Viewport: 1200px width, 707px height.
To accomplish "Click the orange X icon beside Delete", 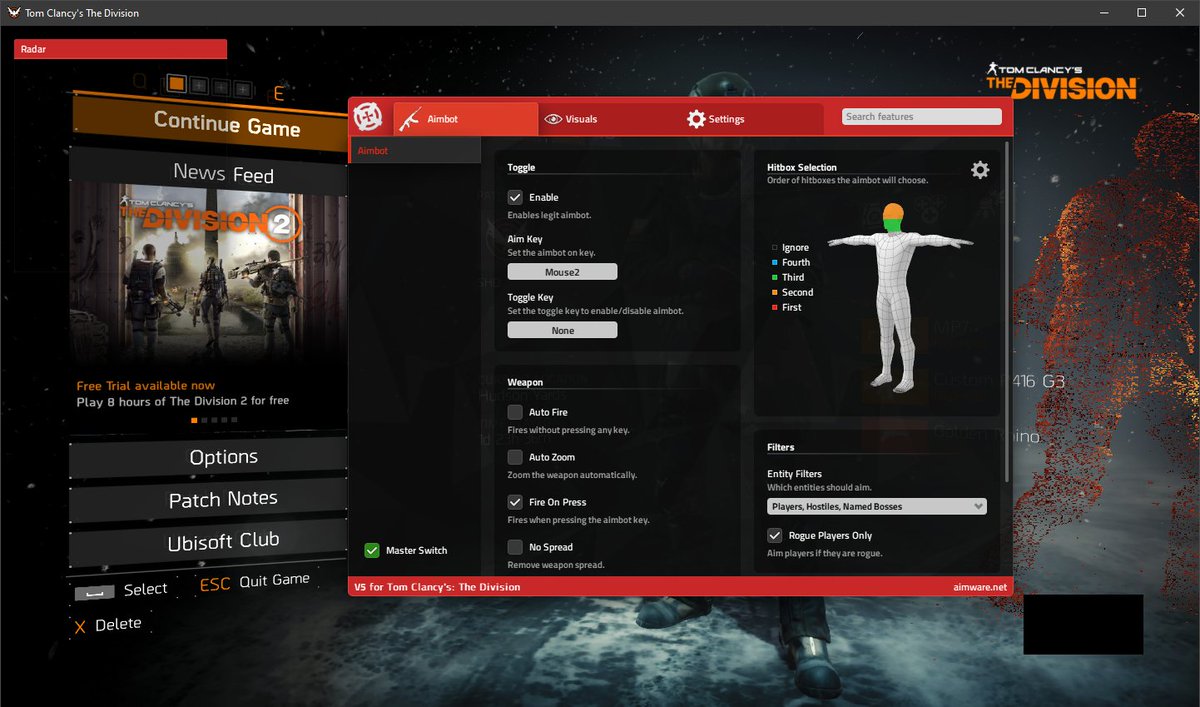I will [x=80, y=627].
